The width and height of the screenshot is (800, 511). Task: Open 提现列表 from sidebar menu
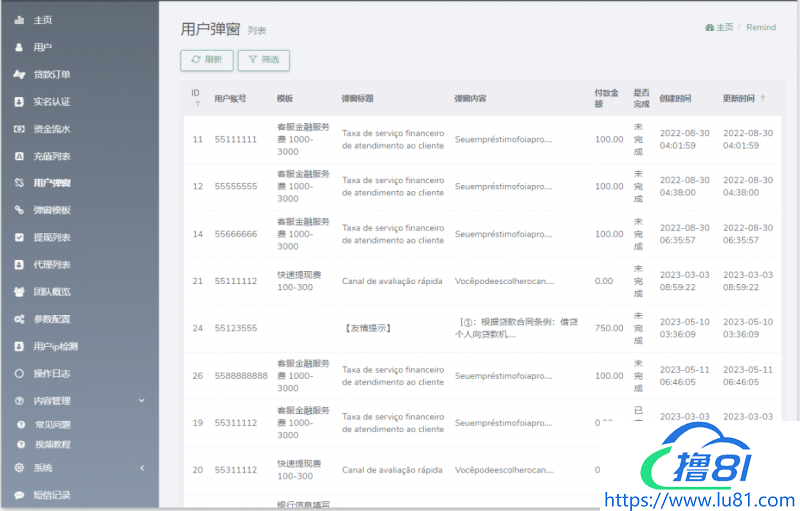pos(52,238)
